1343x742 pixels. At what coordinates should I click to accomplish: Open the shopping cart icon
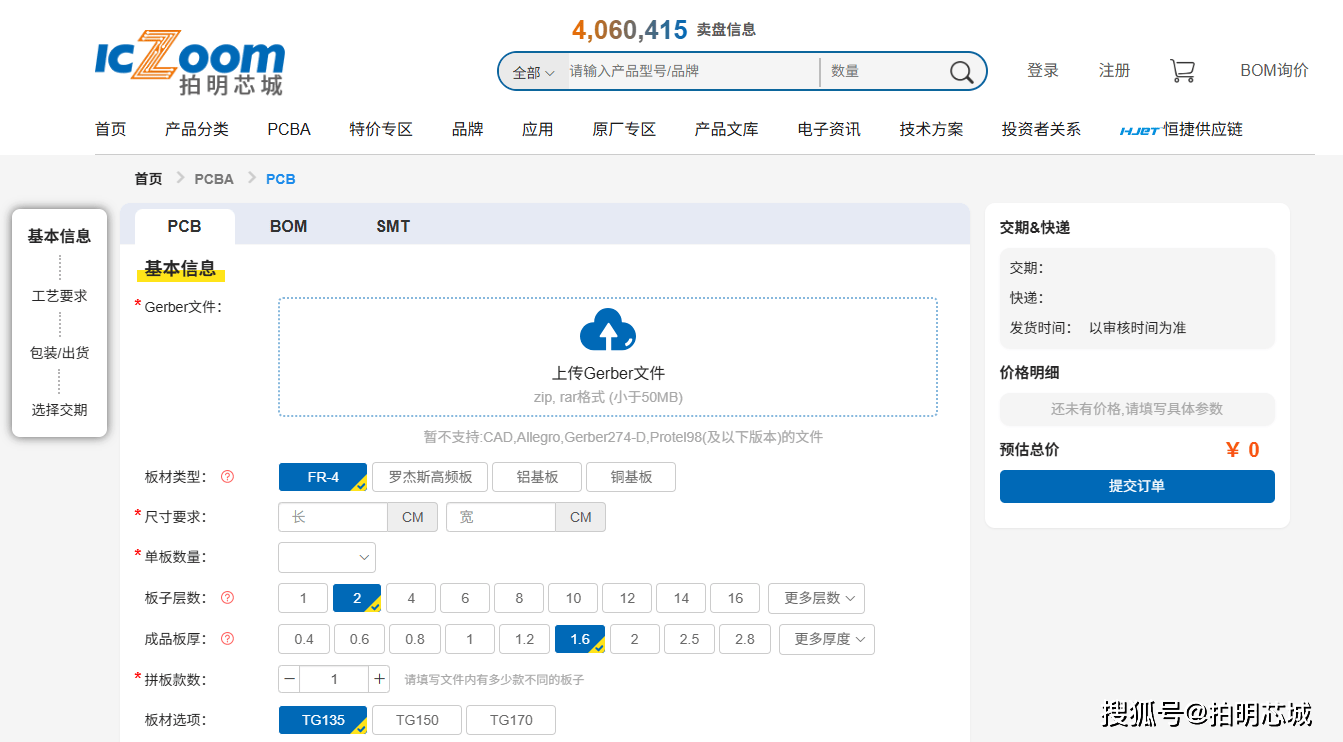pos(1182,71)
